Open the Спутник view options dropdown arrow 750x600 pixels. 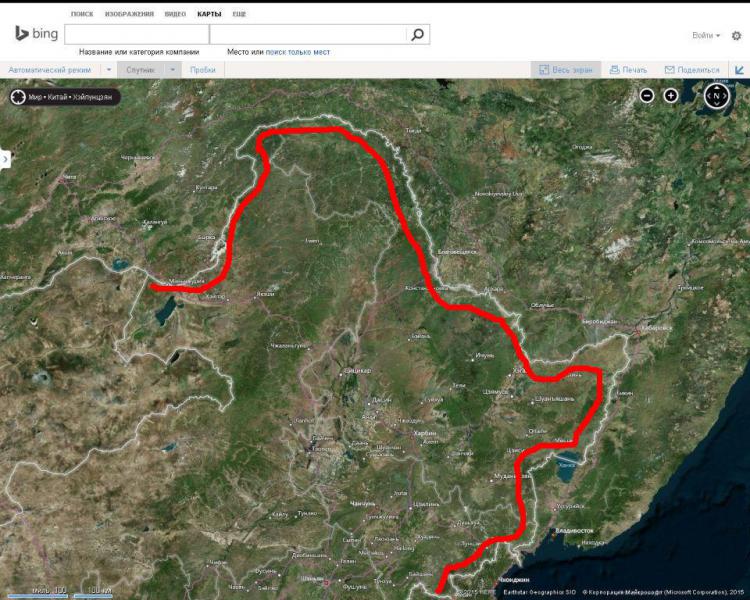point(172,70)
